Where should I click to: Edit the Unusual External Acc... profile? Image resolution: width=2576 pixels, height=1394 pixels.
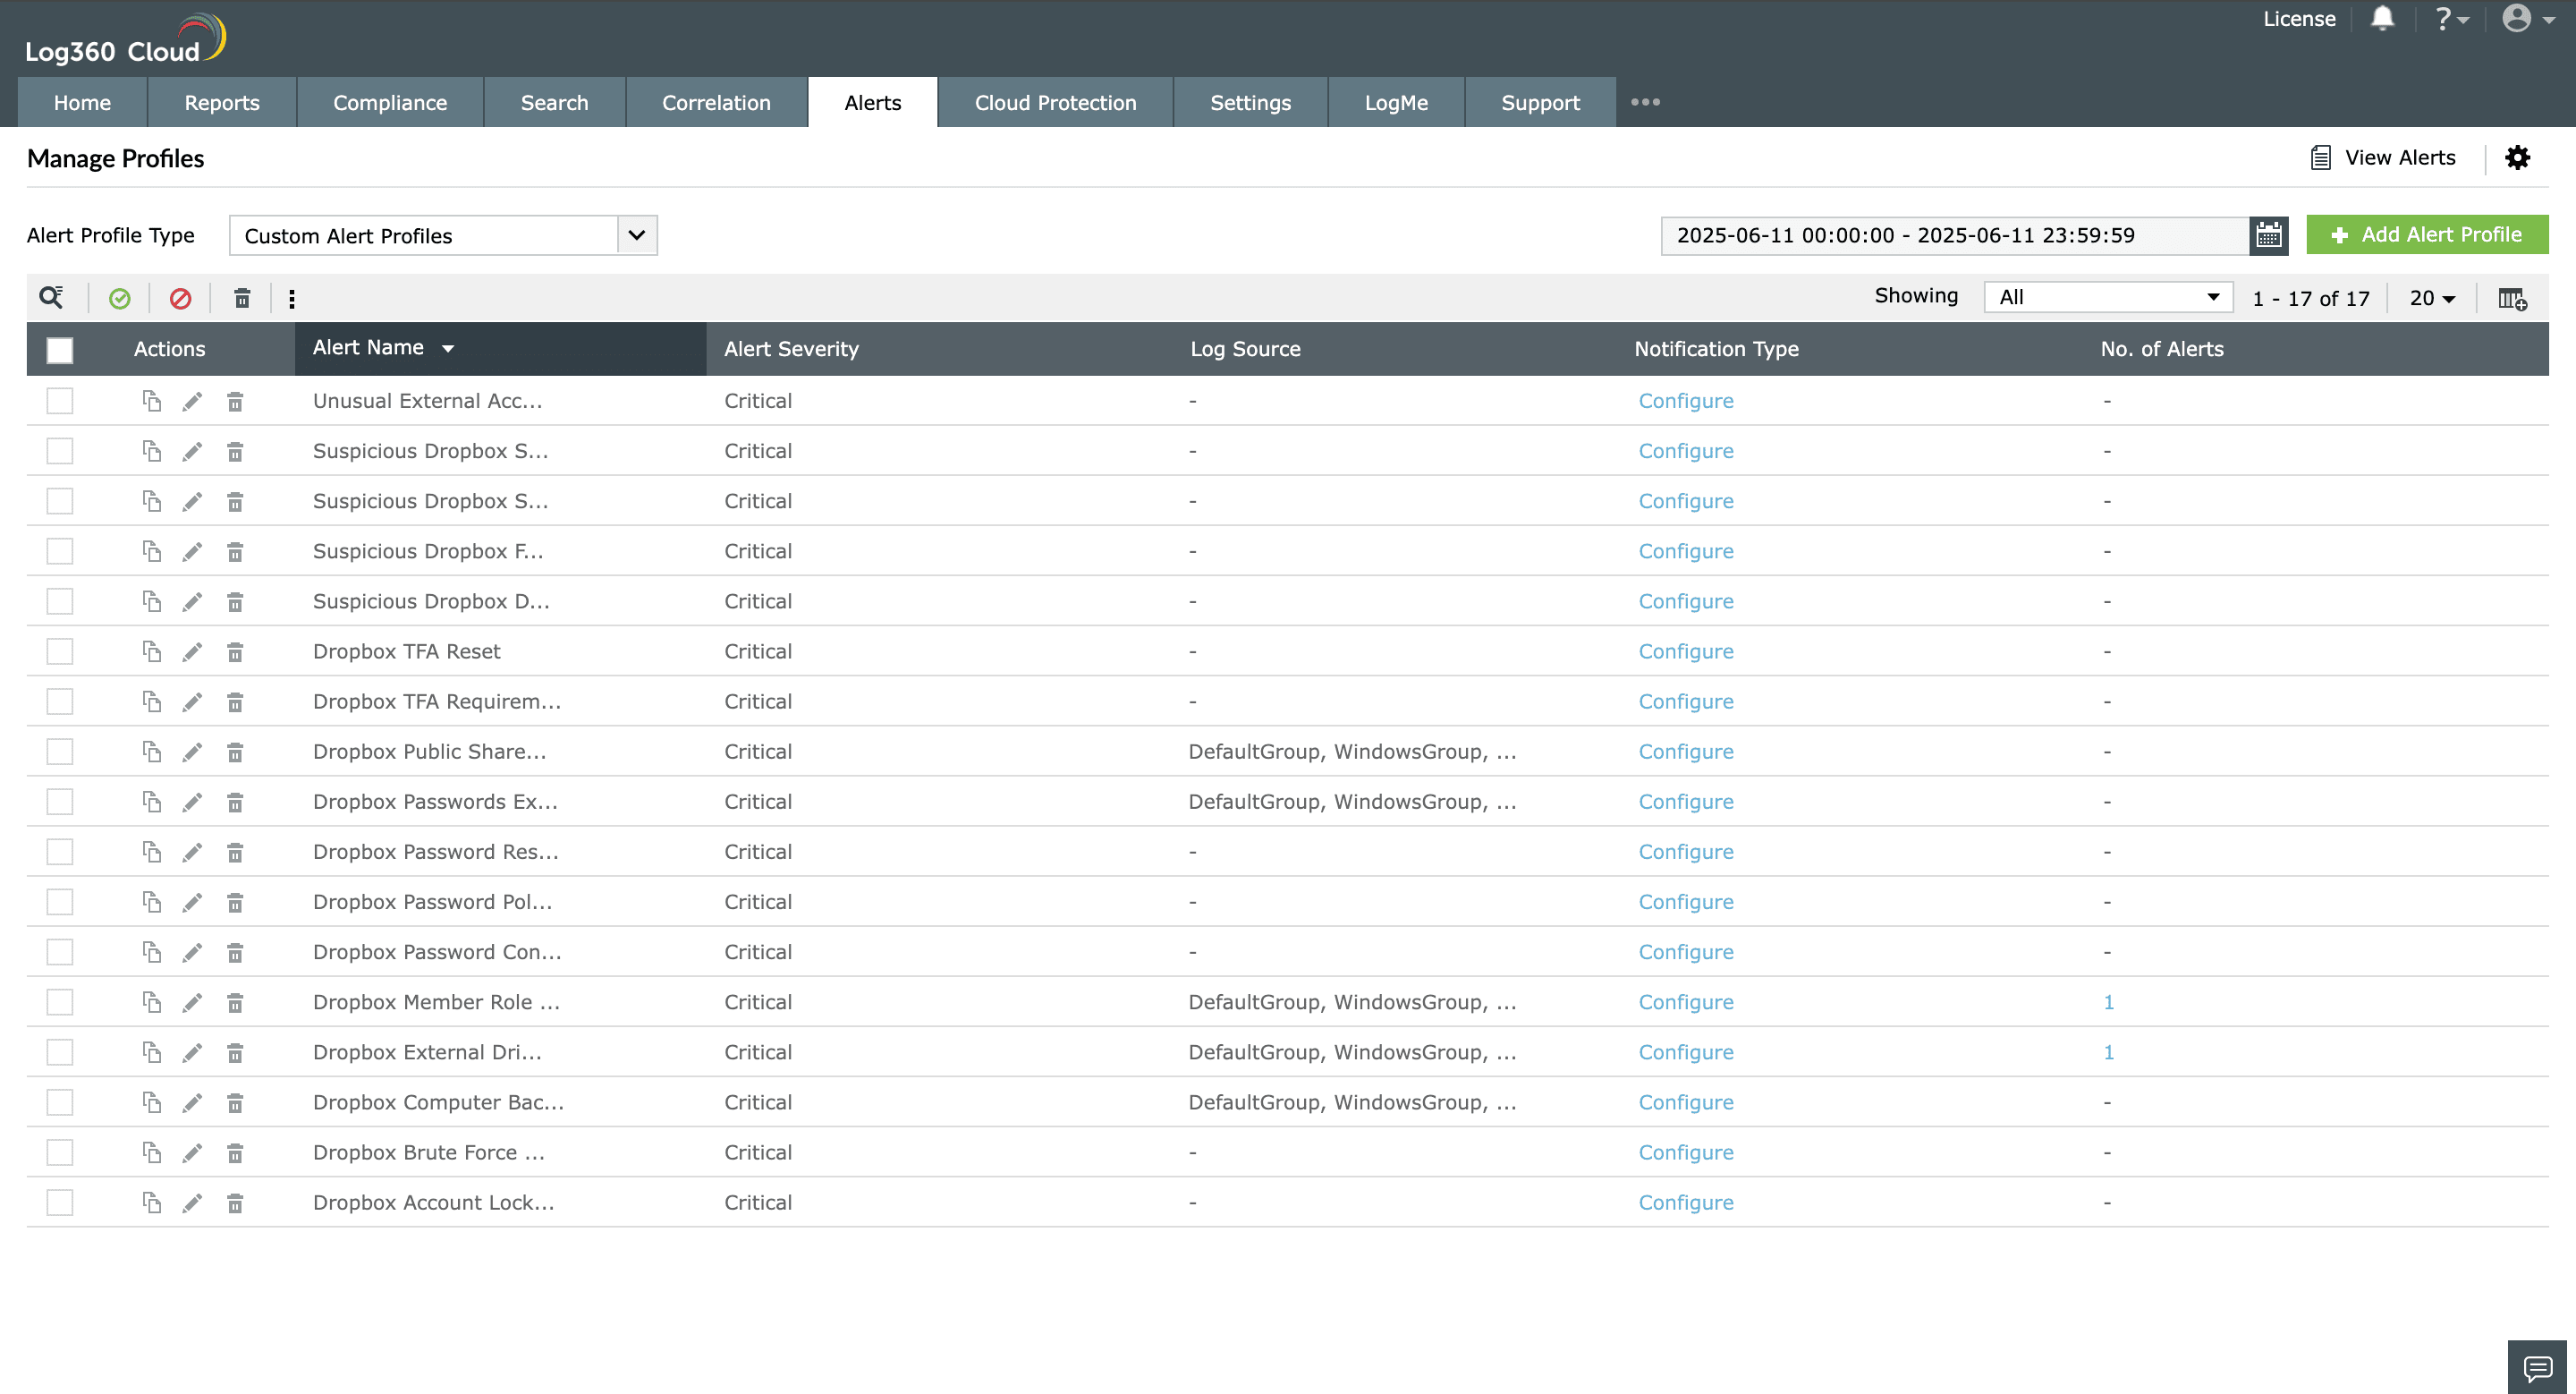(192, 401)
